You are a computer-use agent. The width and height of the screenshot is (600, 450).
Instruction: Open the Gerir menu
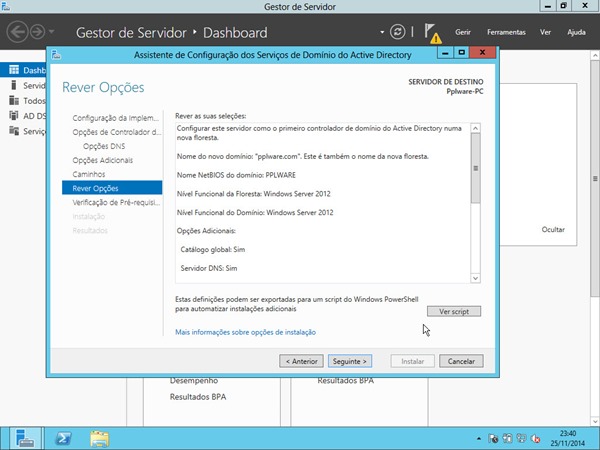[463, 32]
